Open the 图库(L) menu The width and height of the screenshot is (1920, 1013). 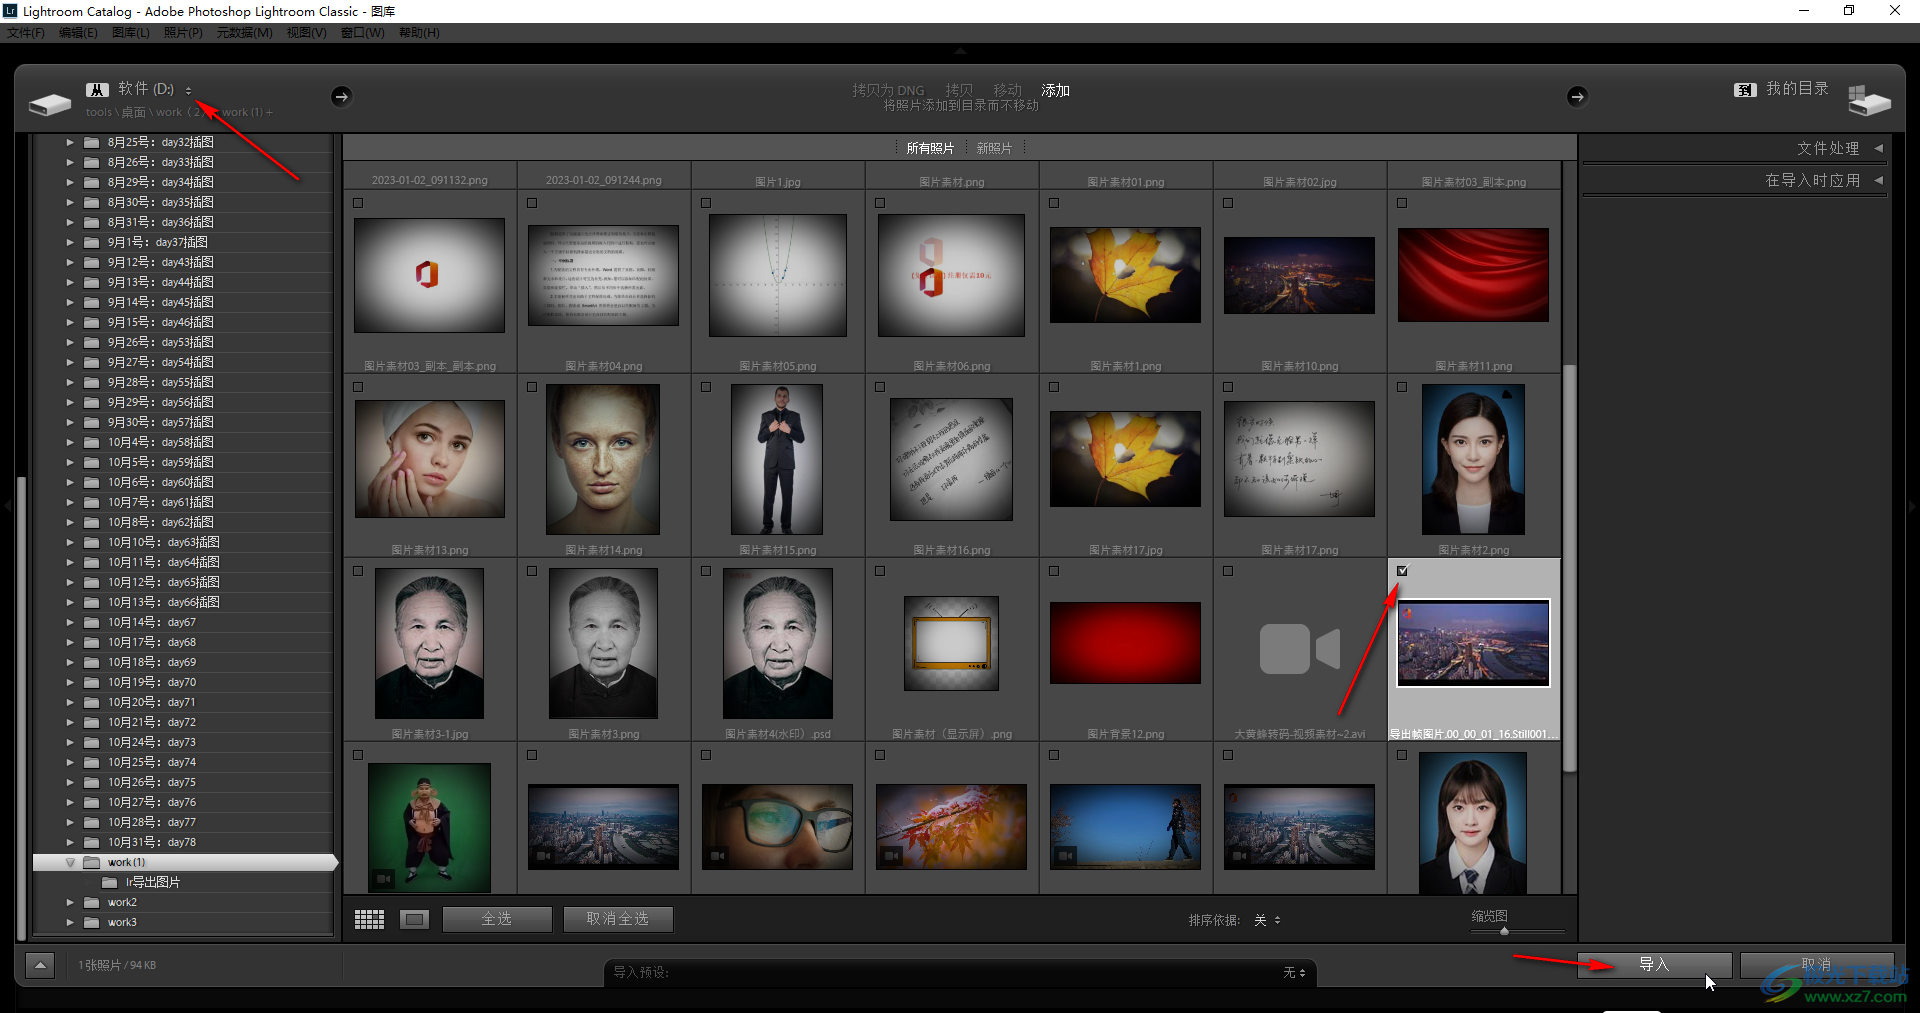click(x=131, y=33)
